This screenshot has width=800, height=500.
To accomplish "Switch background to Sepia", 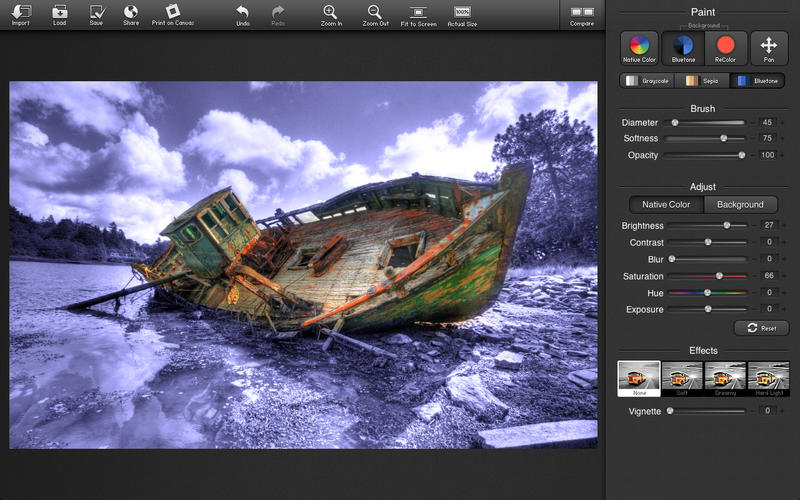I will click(x=702, y=81).
